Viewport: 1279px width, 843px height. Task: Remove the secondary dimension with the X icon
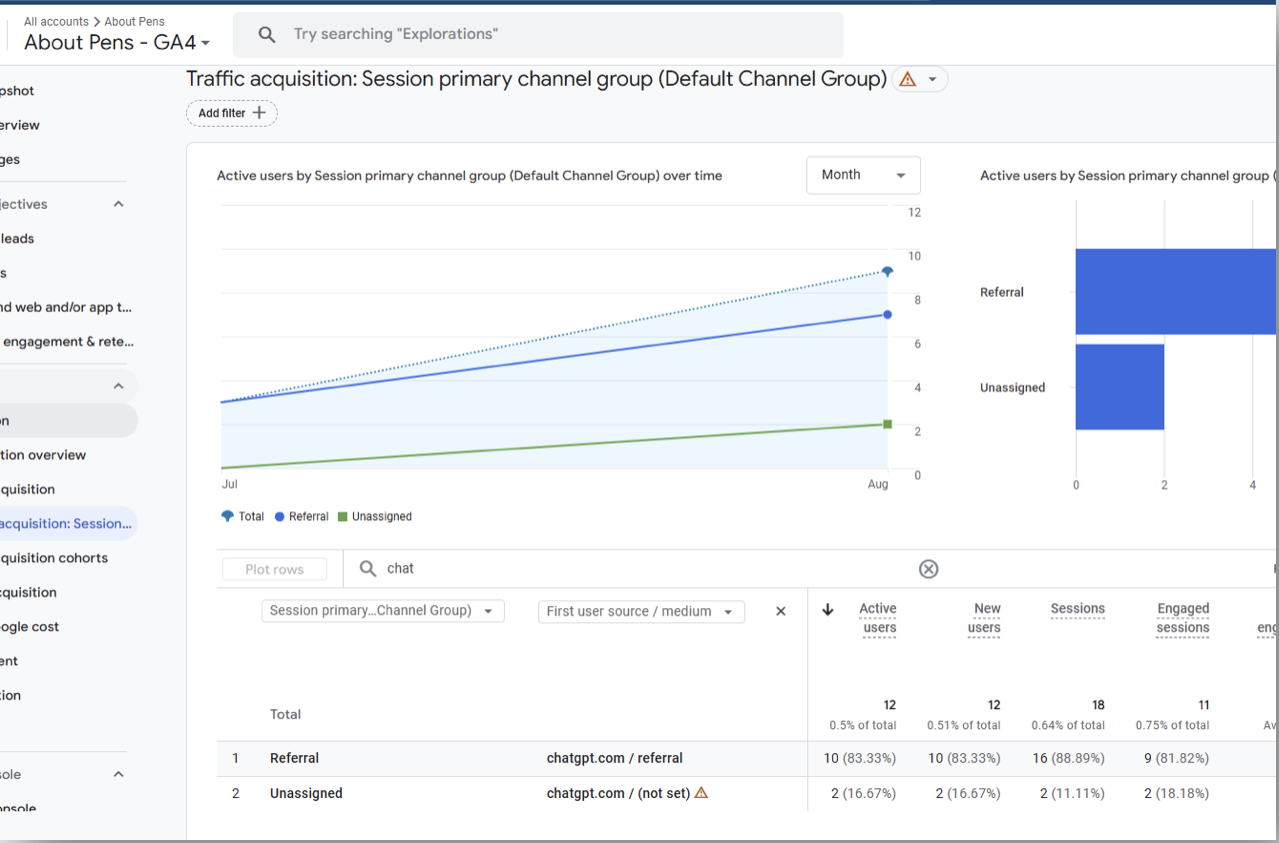(x=781, y=611)
